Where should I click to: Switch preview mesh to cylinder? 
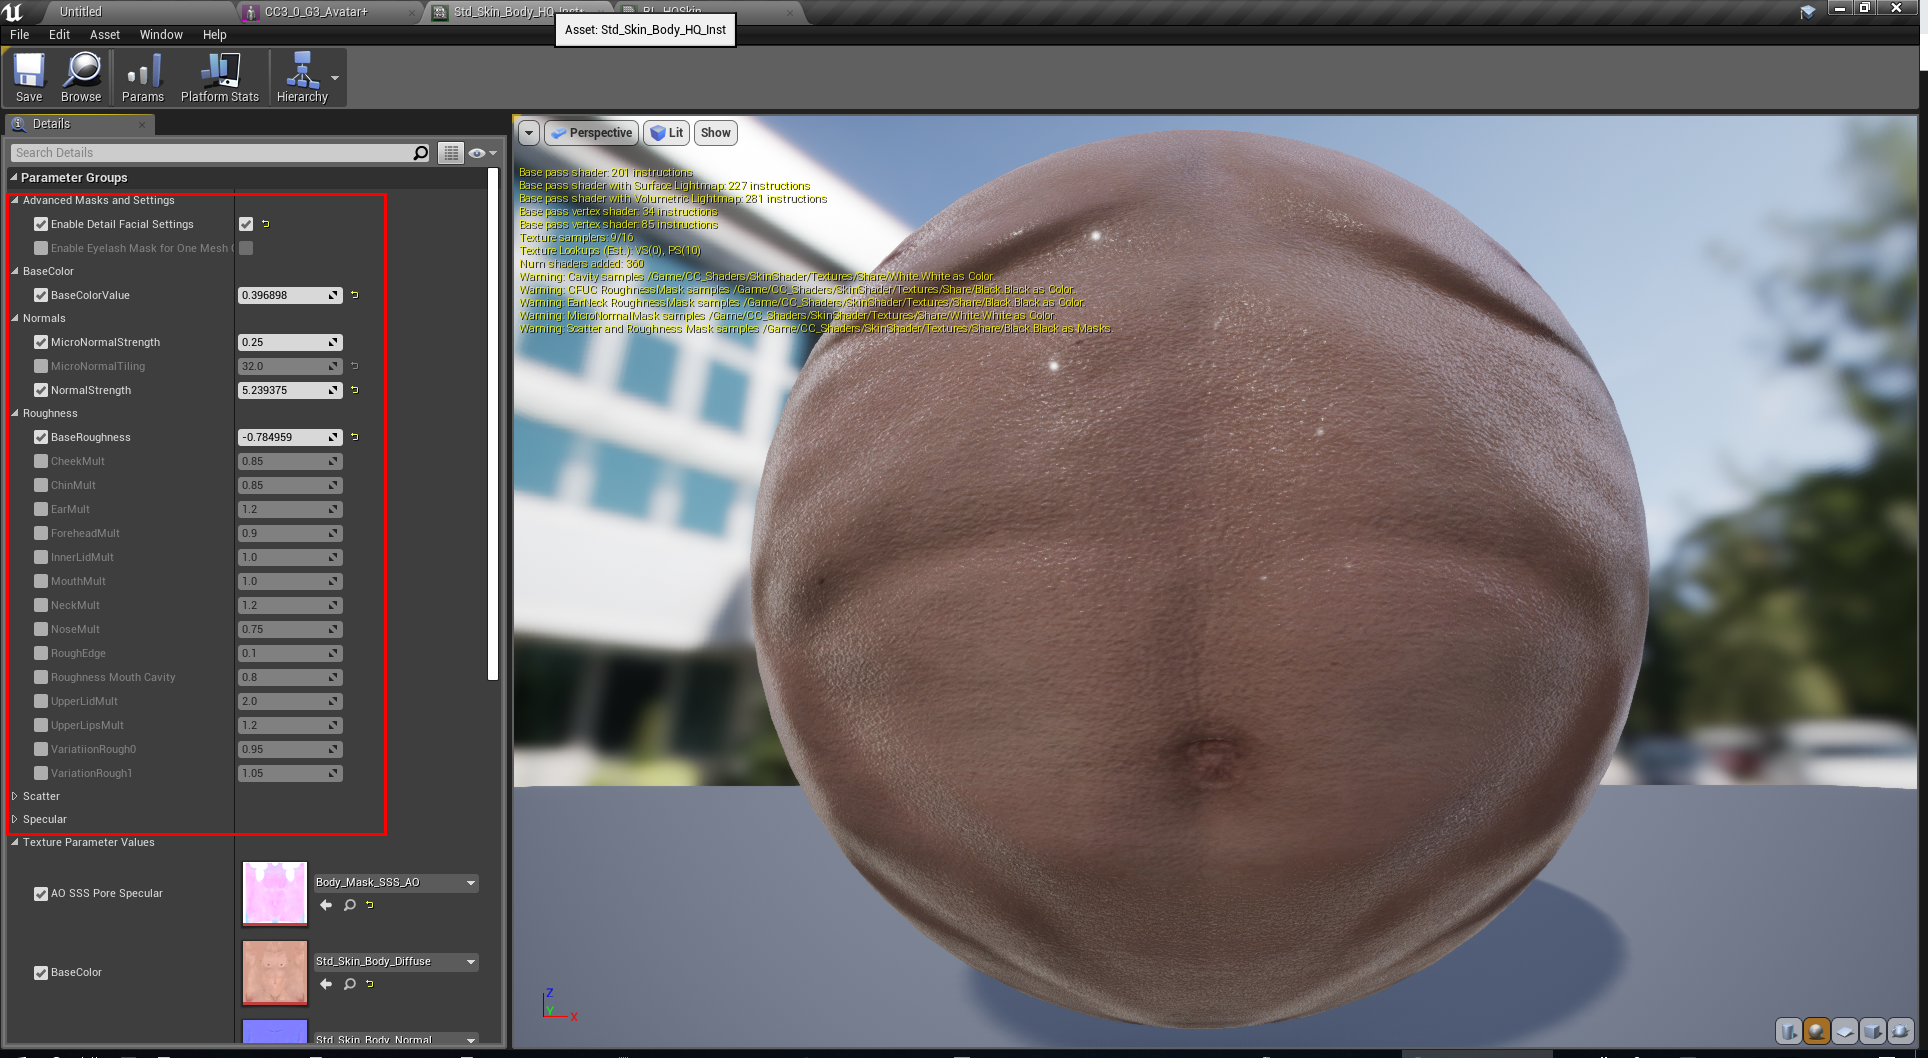pos(1789,1030)
